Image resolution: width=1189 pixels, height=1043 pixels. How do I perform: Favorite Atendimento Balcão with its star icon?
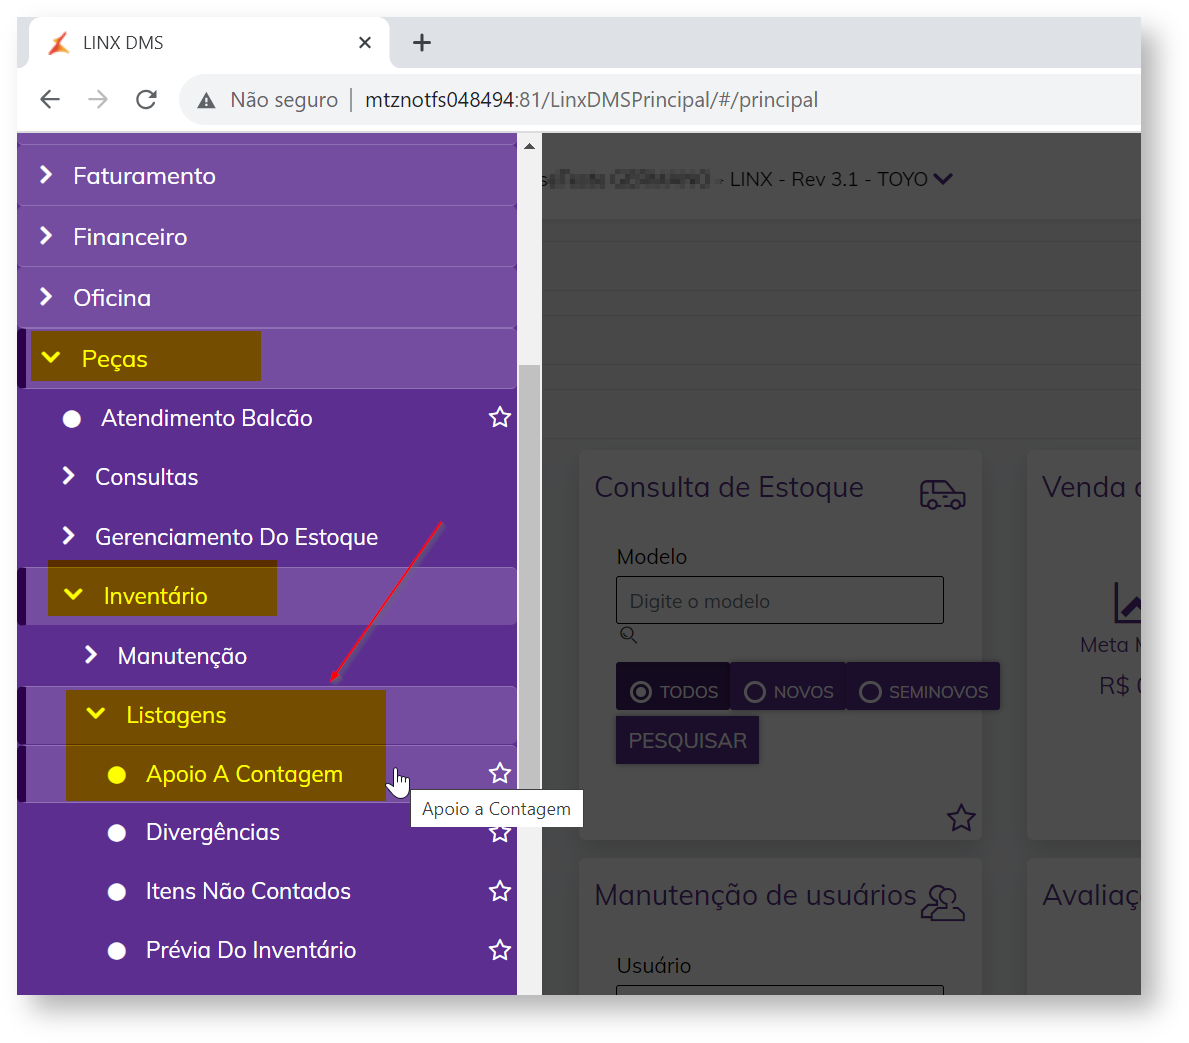500,417
